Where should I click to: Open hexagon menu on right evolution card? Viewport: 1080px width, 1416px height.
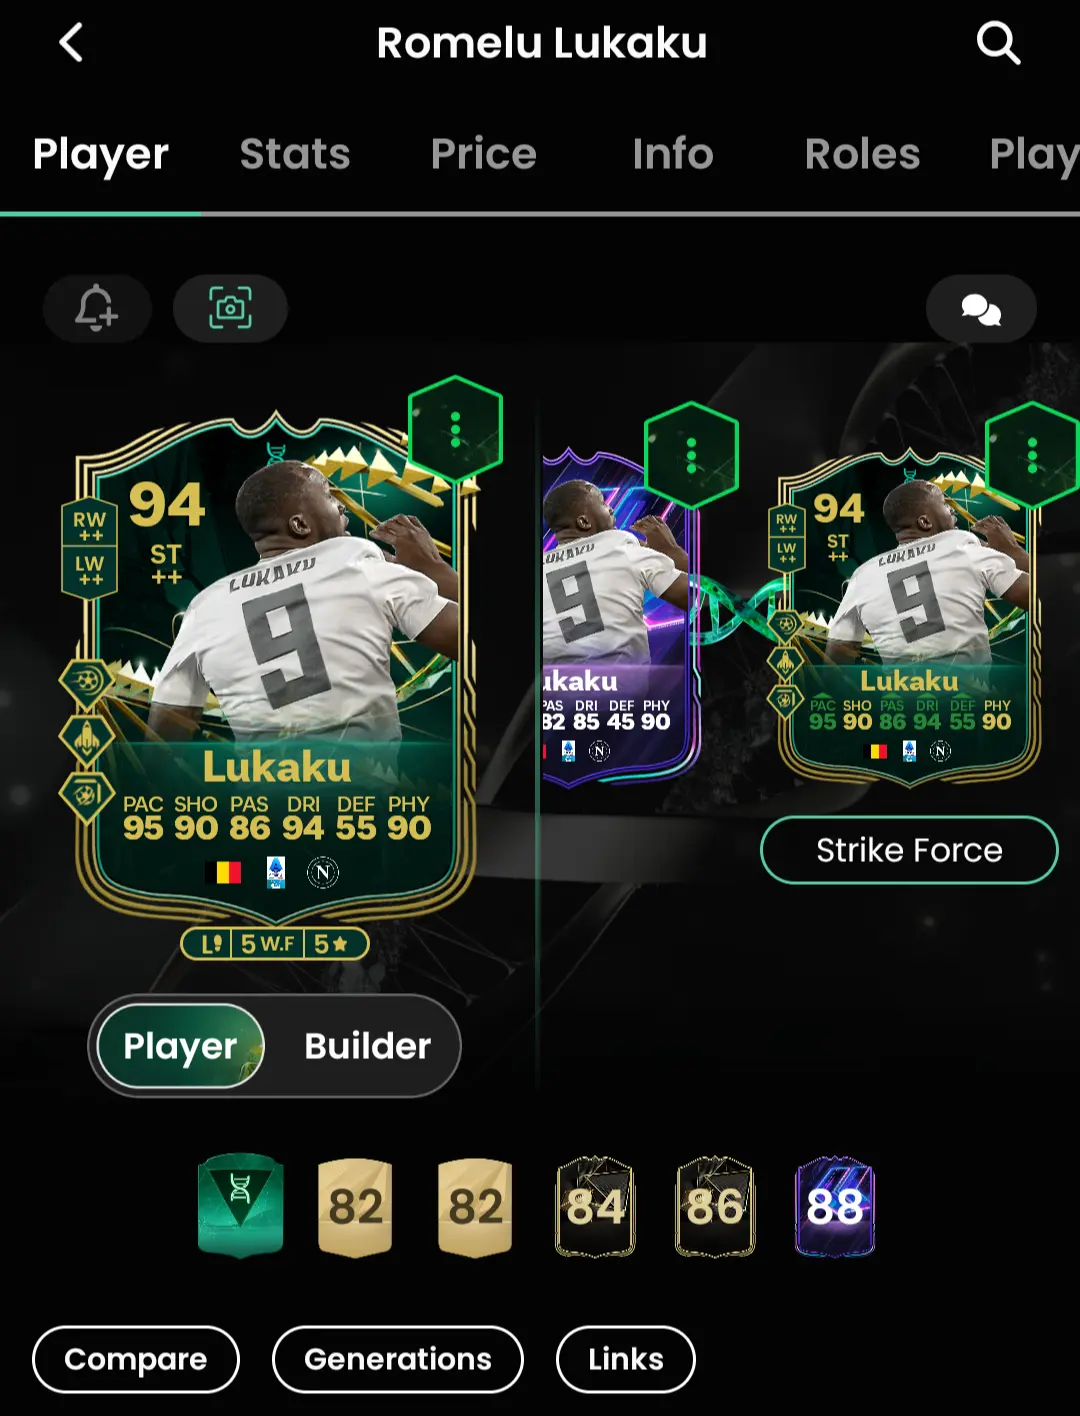pos(1032,455)
